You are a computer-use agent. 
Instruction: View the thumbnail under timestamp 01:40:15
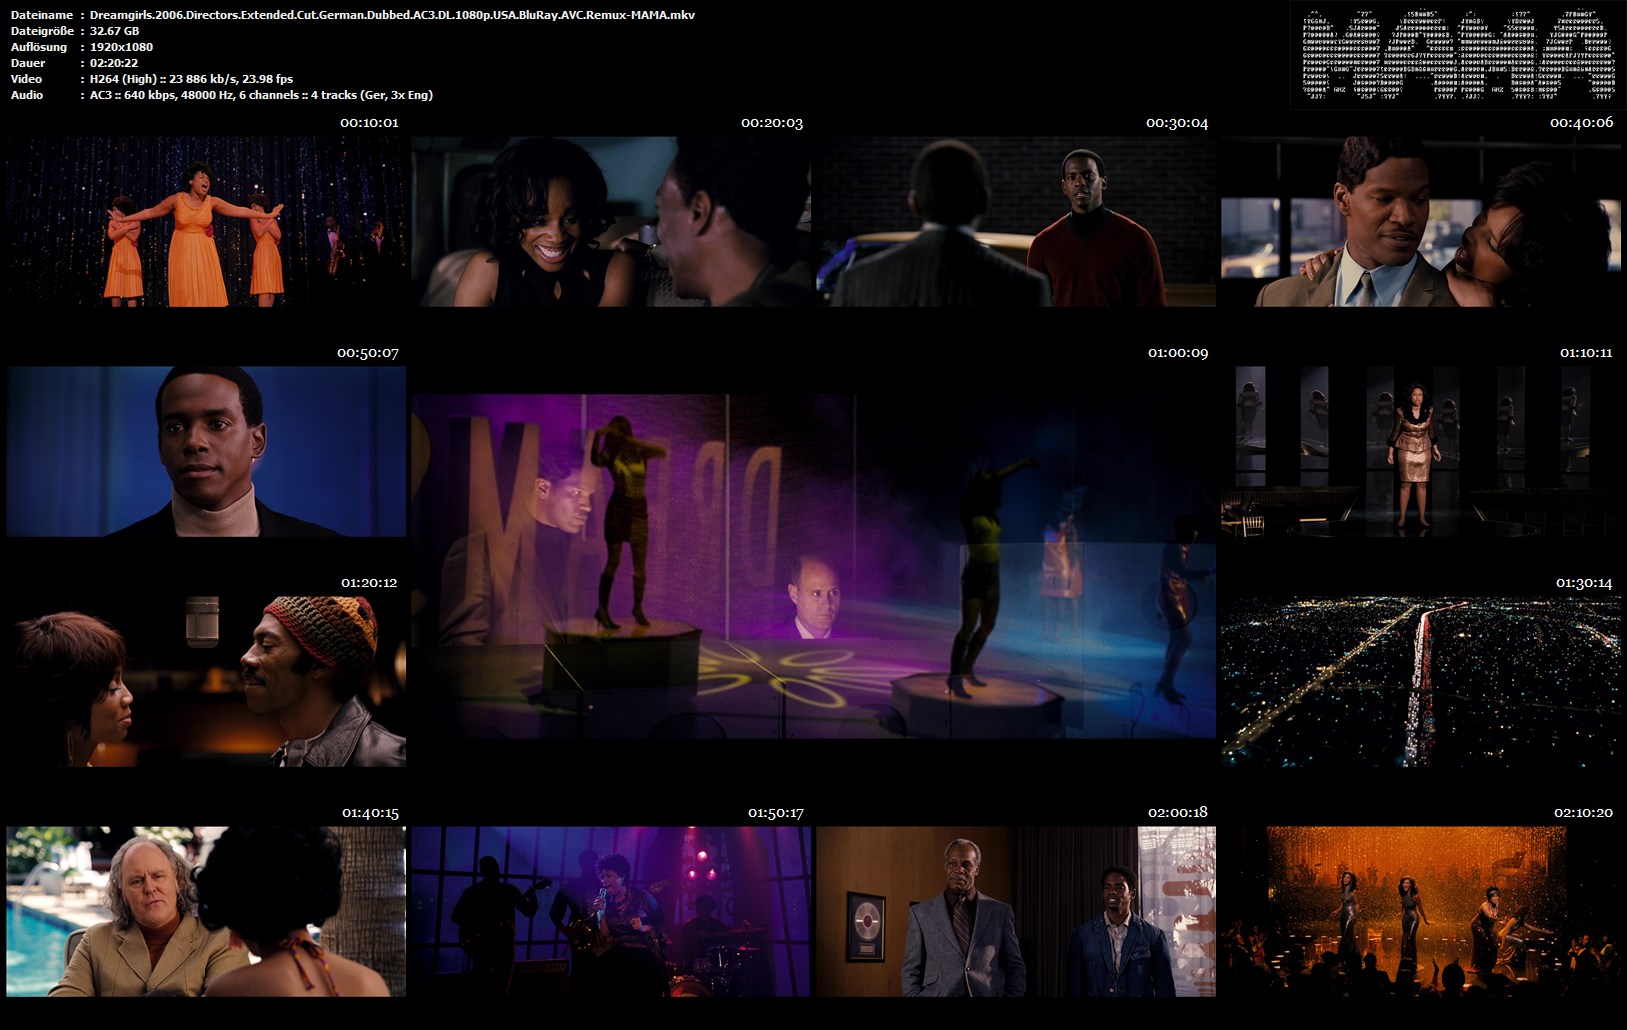click(206, 912)
